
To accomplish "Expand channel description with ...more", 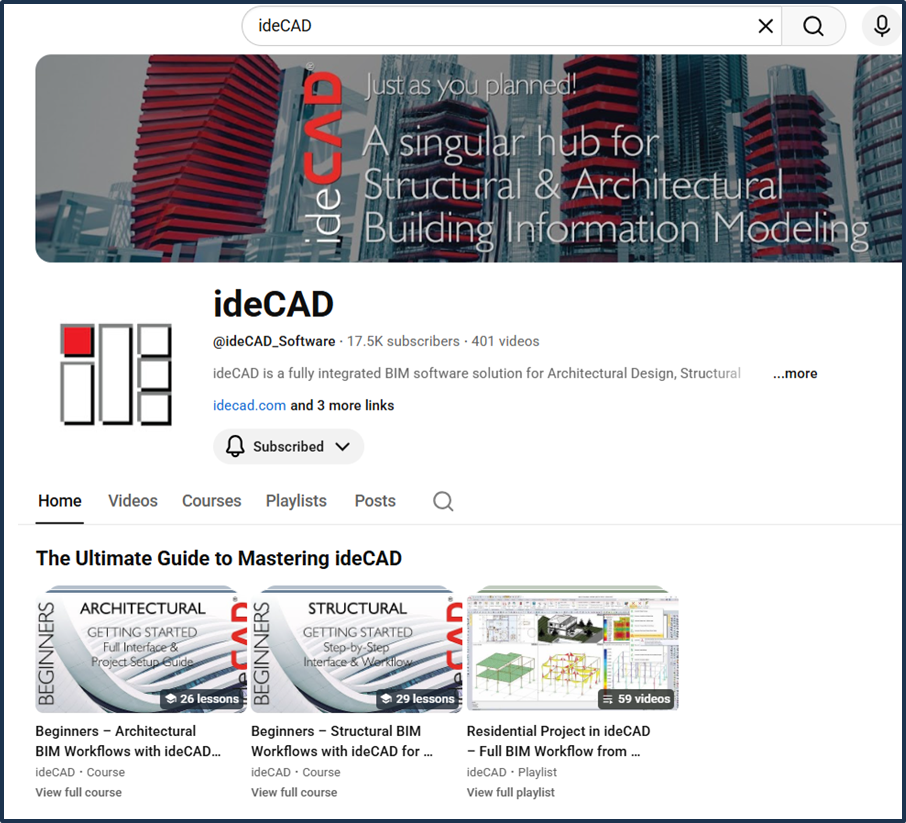I will [x=795, y=373].
